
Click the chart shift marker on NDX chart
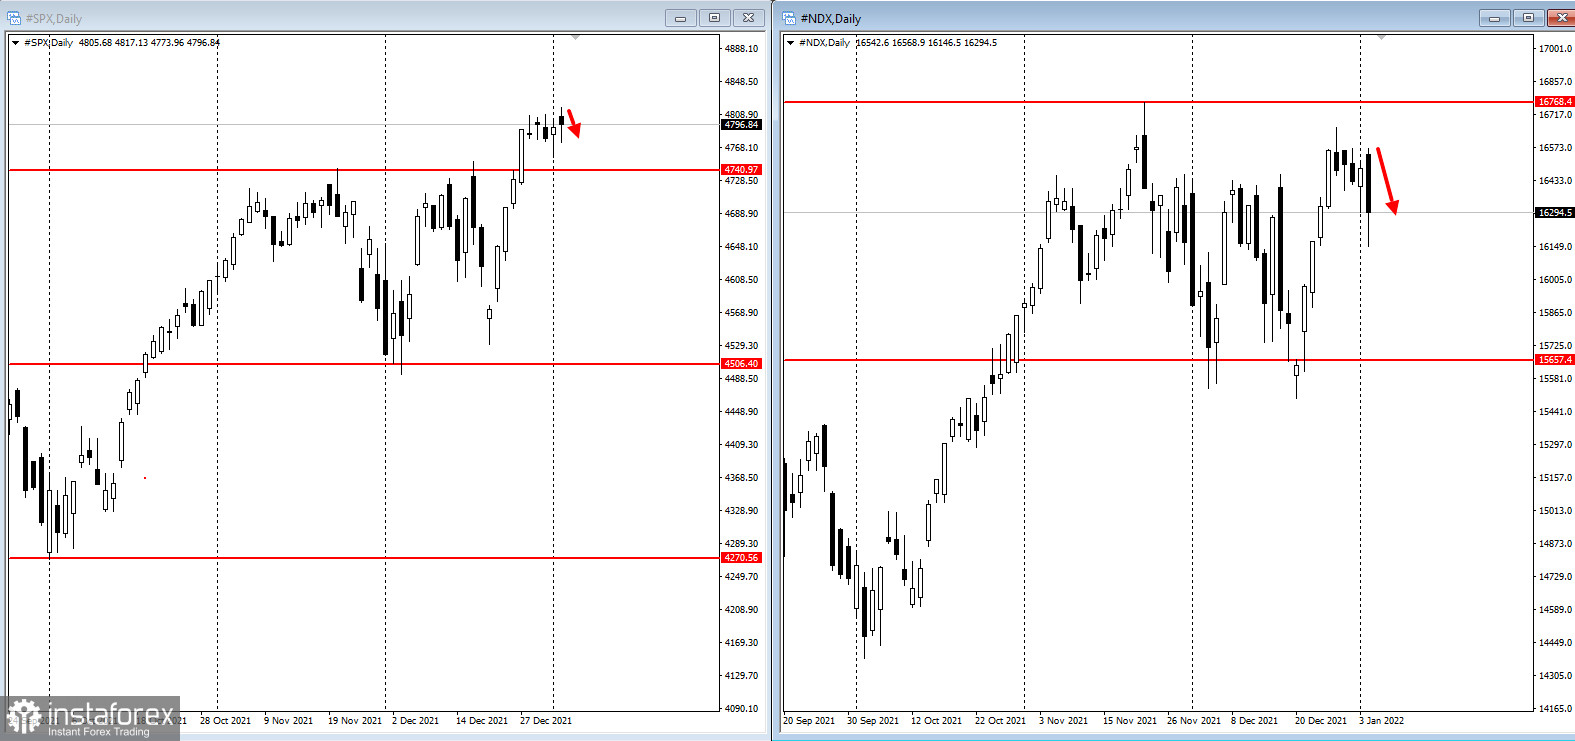pos(1381,38)
